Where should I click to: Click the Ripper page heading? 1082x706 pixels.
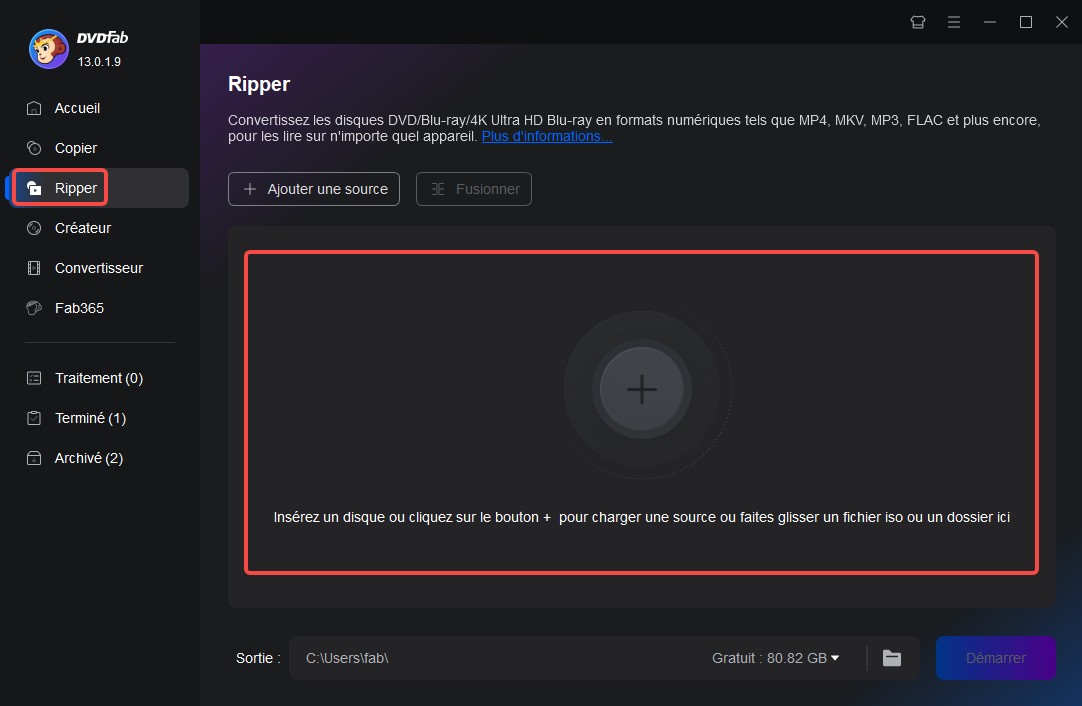259,84
